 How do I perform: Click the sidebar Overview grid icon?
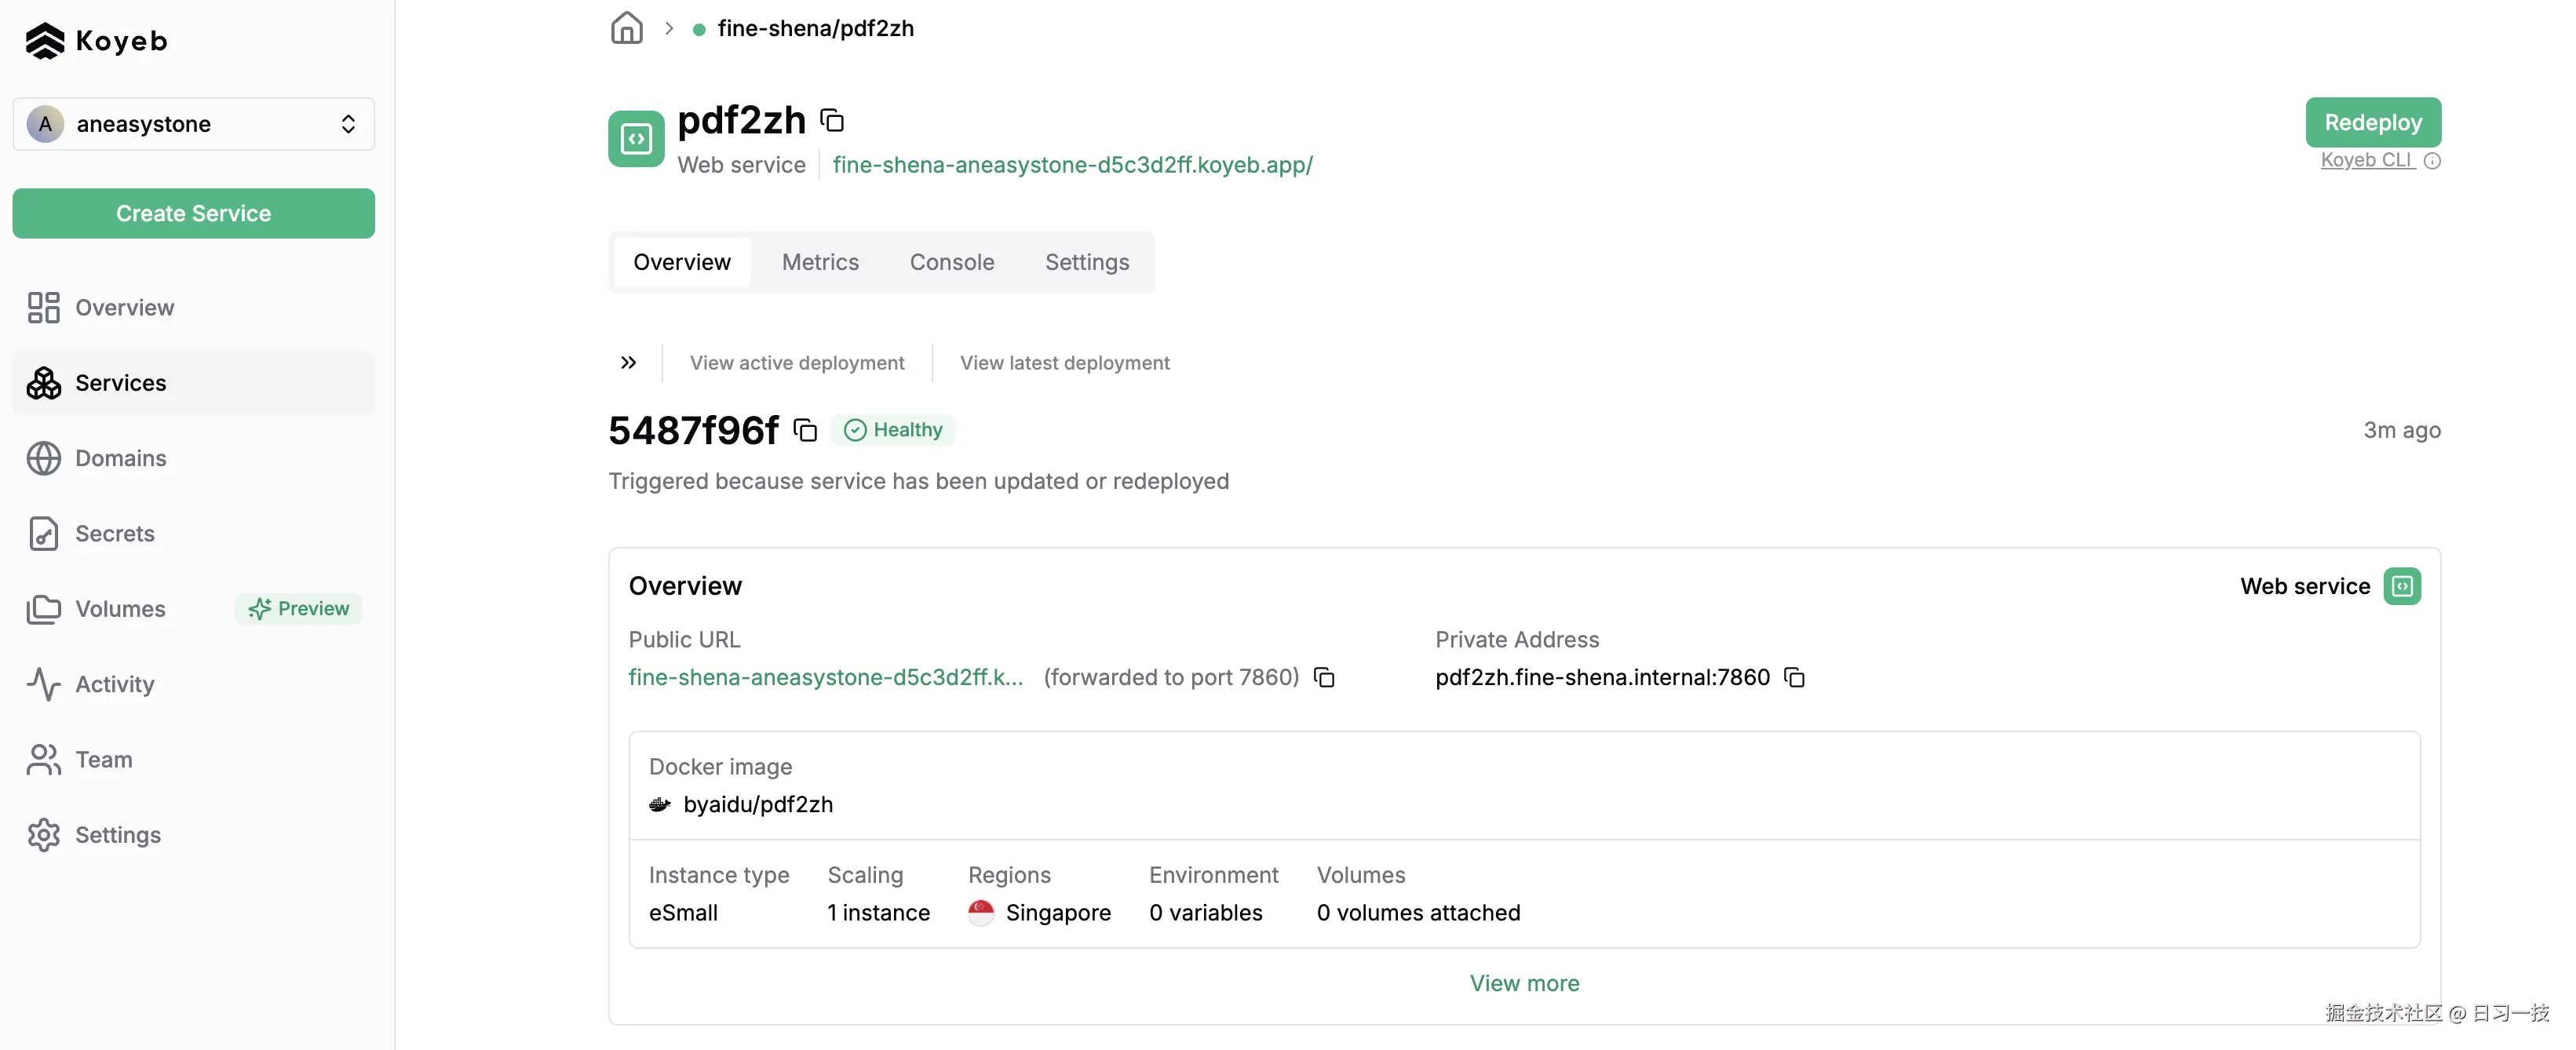(43, 308)
